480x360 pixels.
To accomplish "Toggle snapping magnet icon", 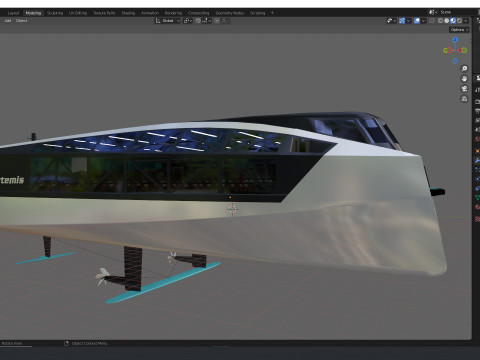I will click(x=198, y=21).
